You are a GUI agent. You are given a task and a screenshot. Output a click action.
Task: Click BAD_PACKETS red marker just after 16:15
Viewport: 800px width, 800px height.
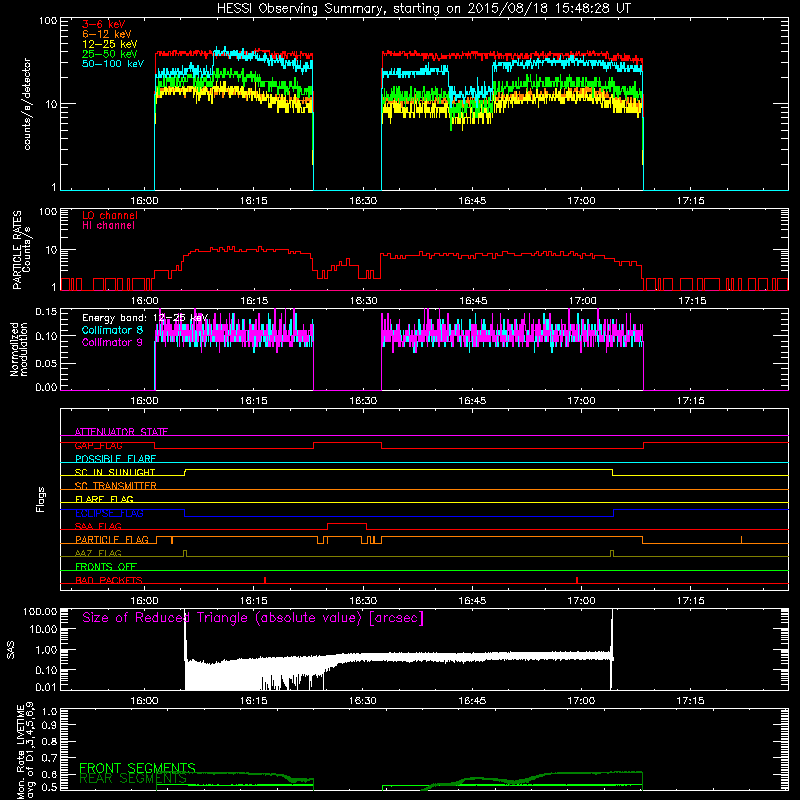265,580
